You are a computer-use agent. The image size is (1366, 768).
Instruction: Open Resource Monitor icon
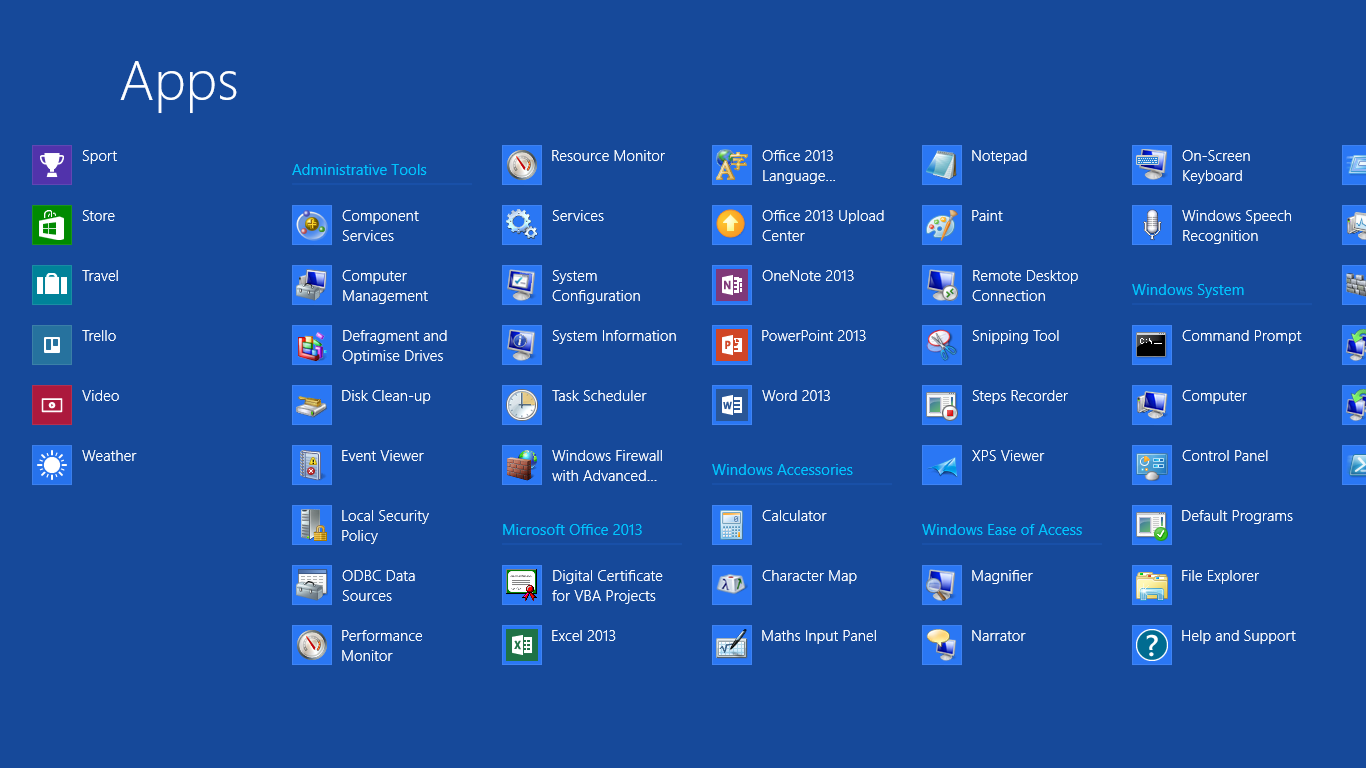522,165
